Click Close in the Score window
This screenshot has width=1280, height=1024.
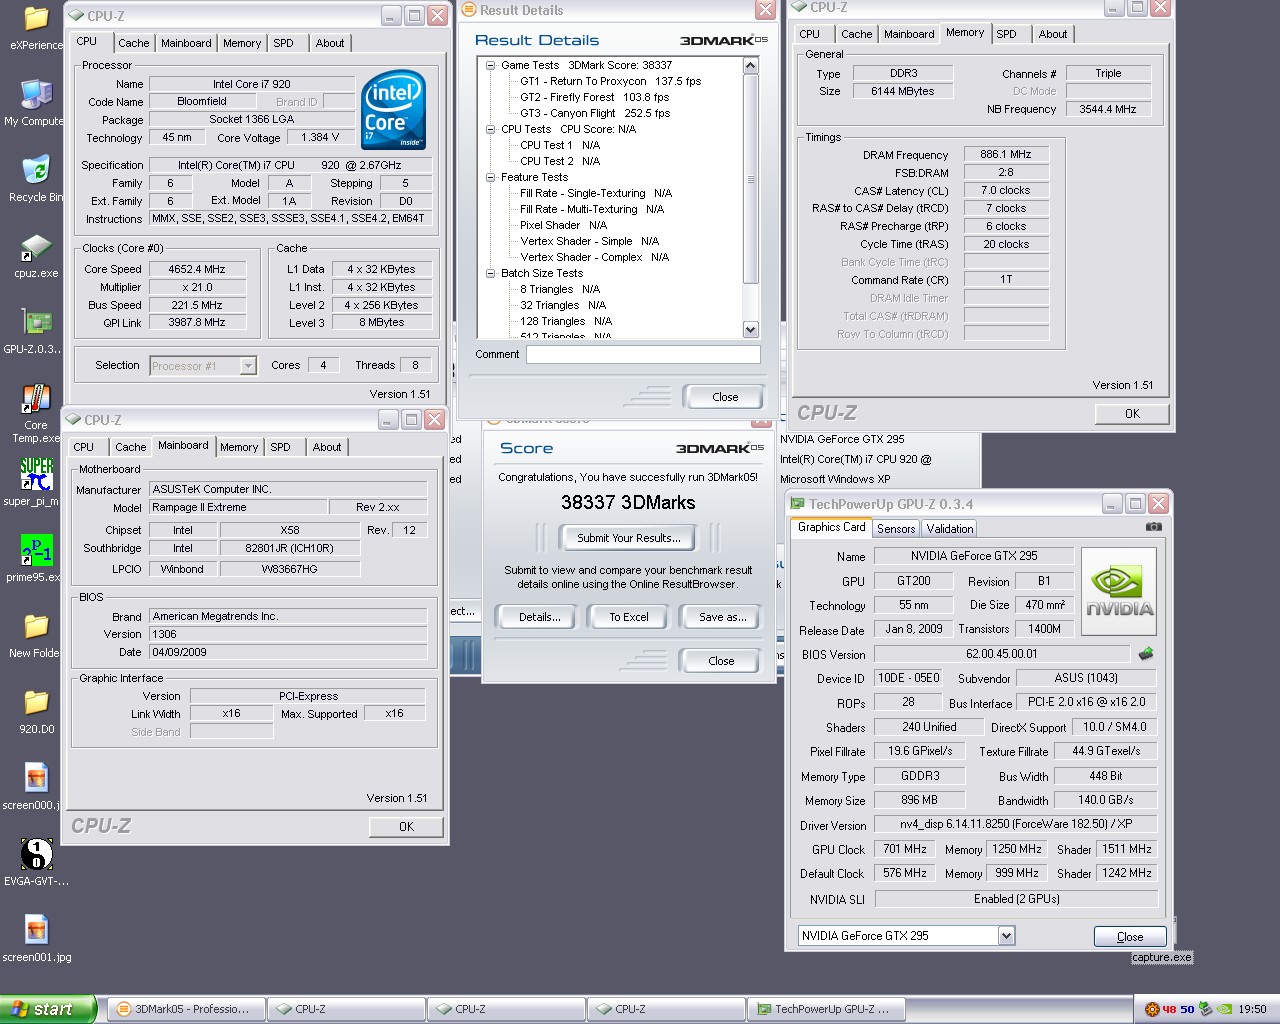pos(721,661)
